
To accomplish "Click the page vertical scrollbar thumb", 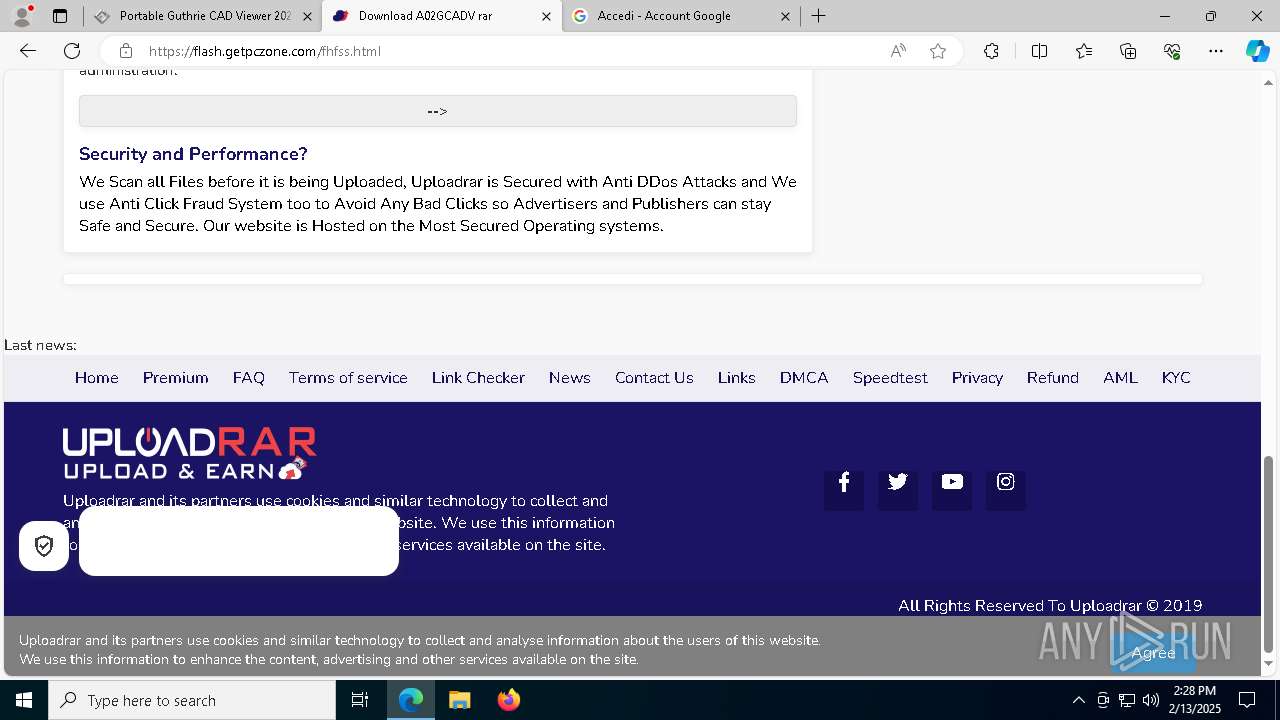I will [x=1269, y=553].
